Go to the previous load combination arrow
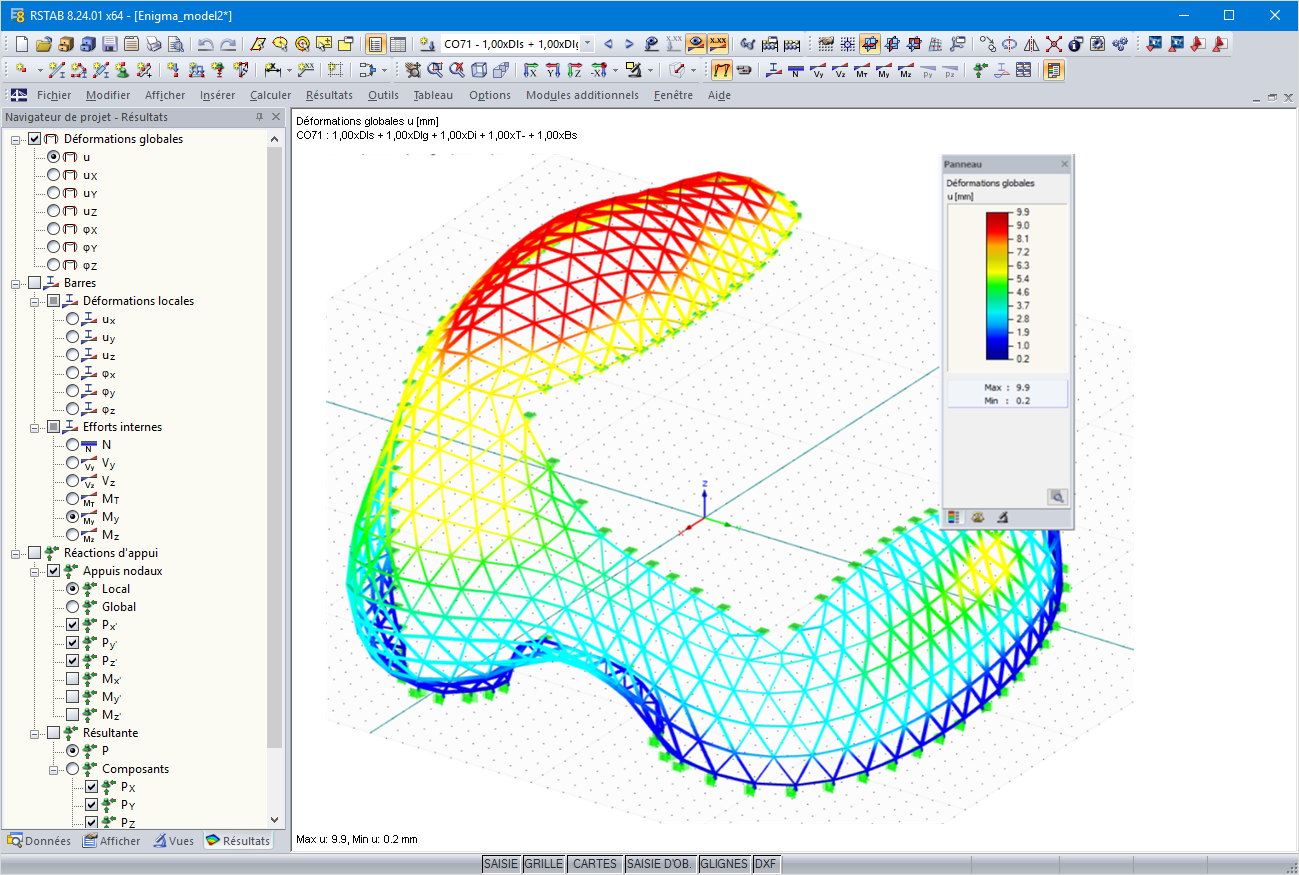This screenshot has height=875, width=1299. tap(607, 44)
